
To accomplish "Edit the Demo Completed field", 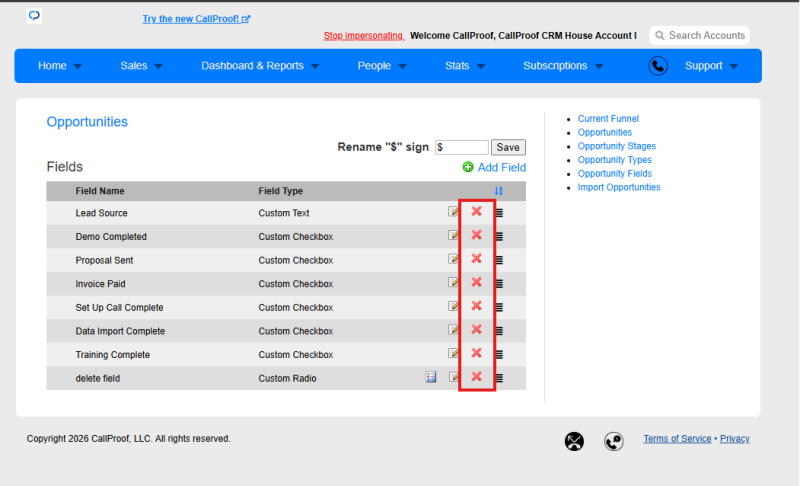I will pos(453,235).
